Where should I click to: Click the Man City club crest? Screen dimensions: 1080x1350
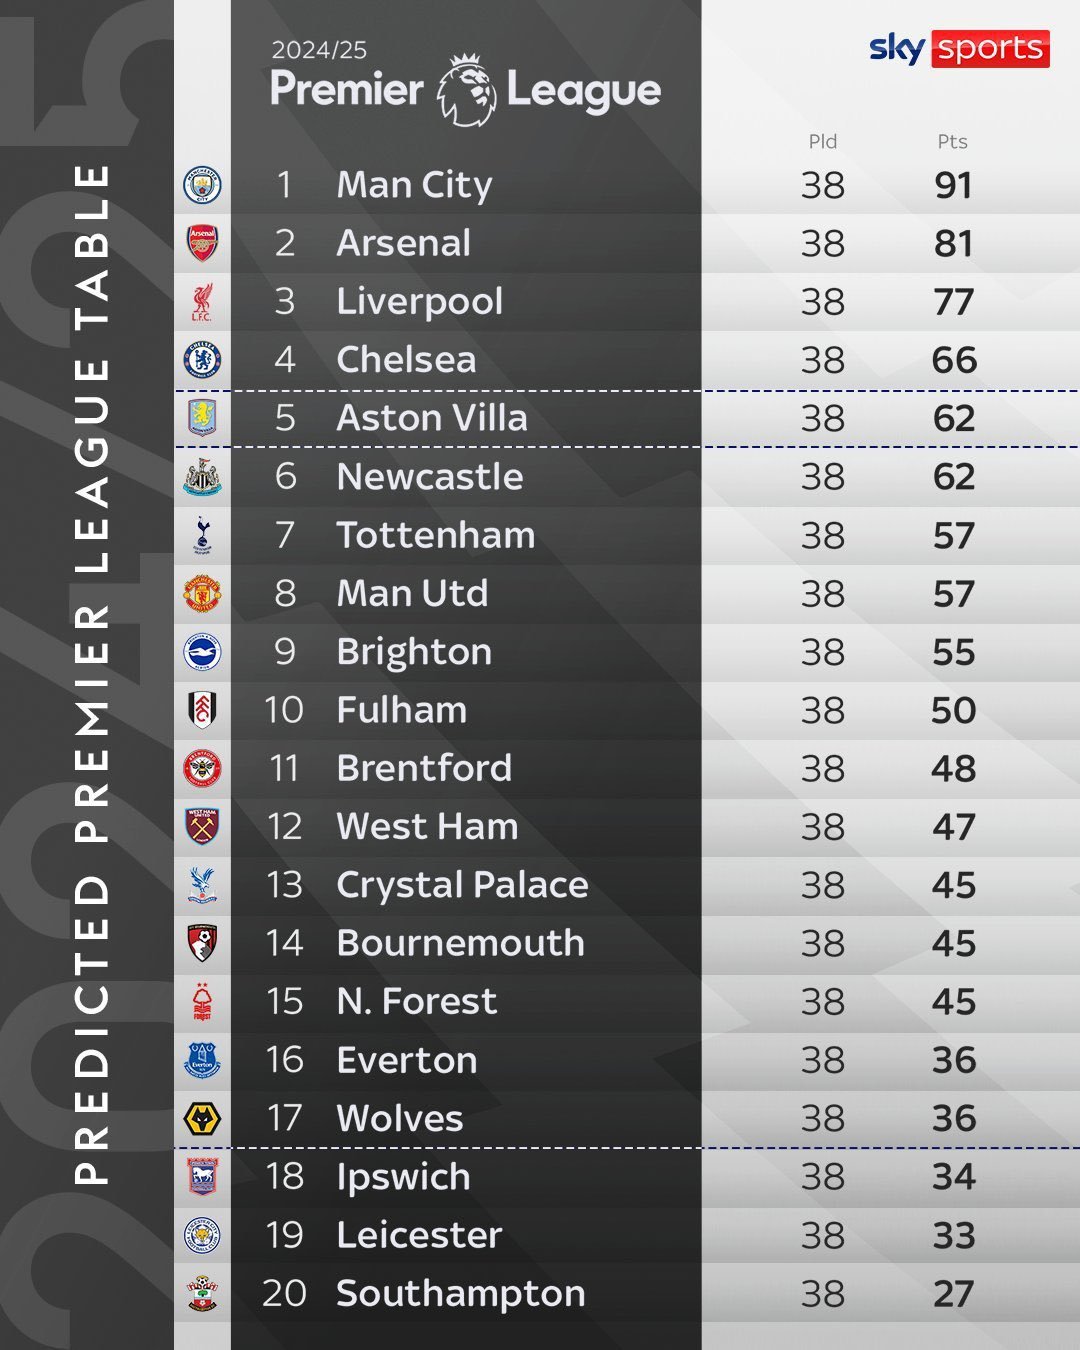point(202,185)
